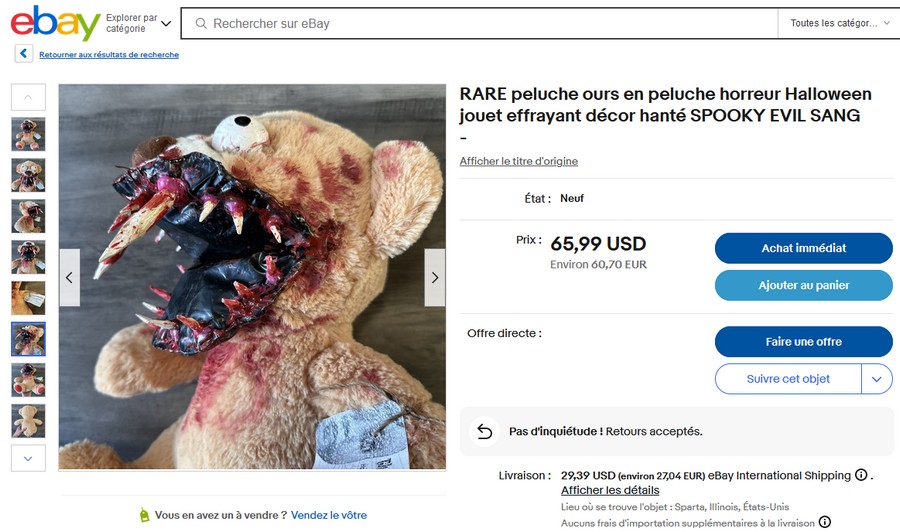The width and height of the screenshot is (900, 532).
Task: Click the "Faire une offre" button
Action: (x=803, y=342)
